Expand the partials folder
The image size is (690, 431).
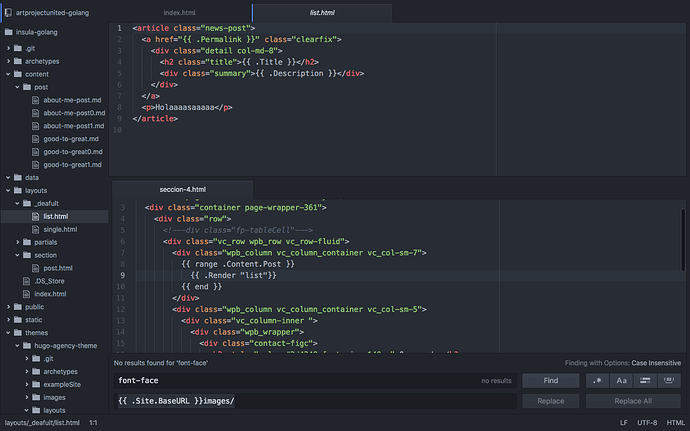point(16,242)
